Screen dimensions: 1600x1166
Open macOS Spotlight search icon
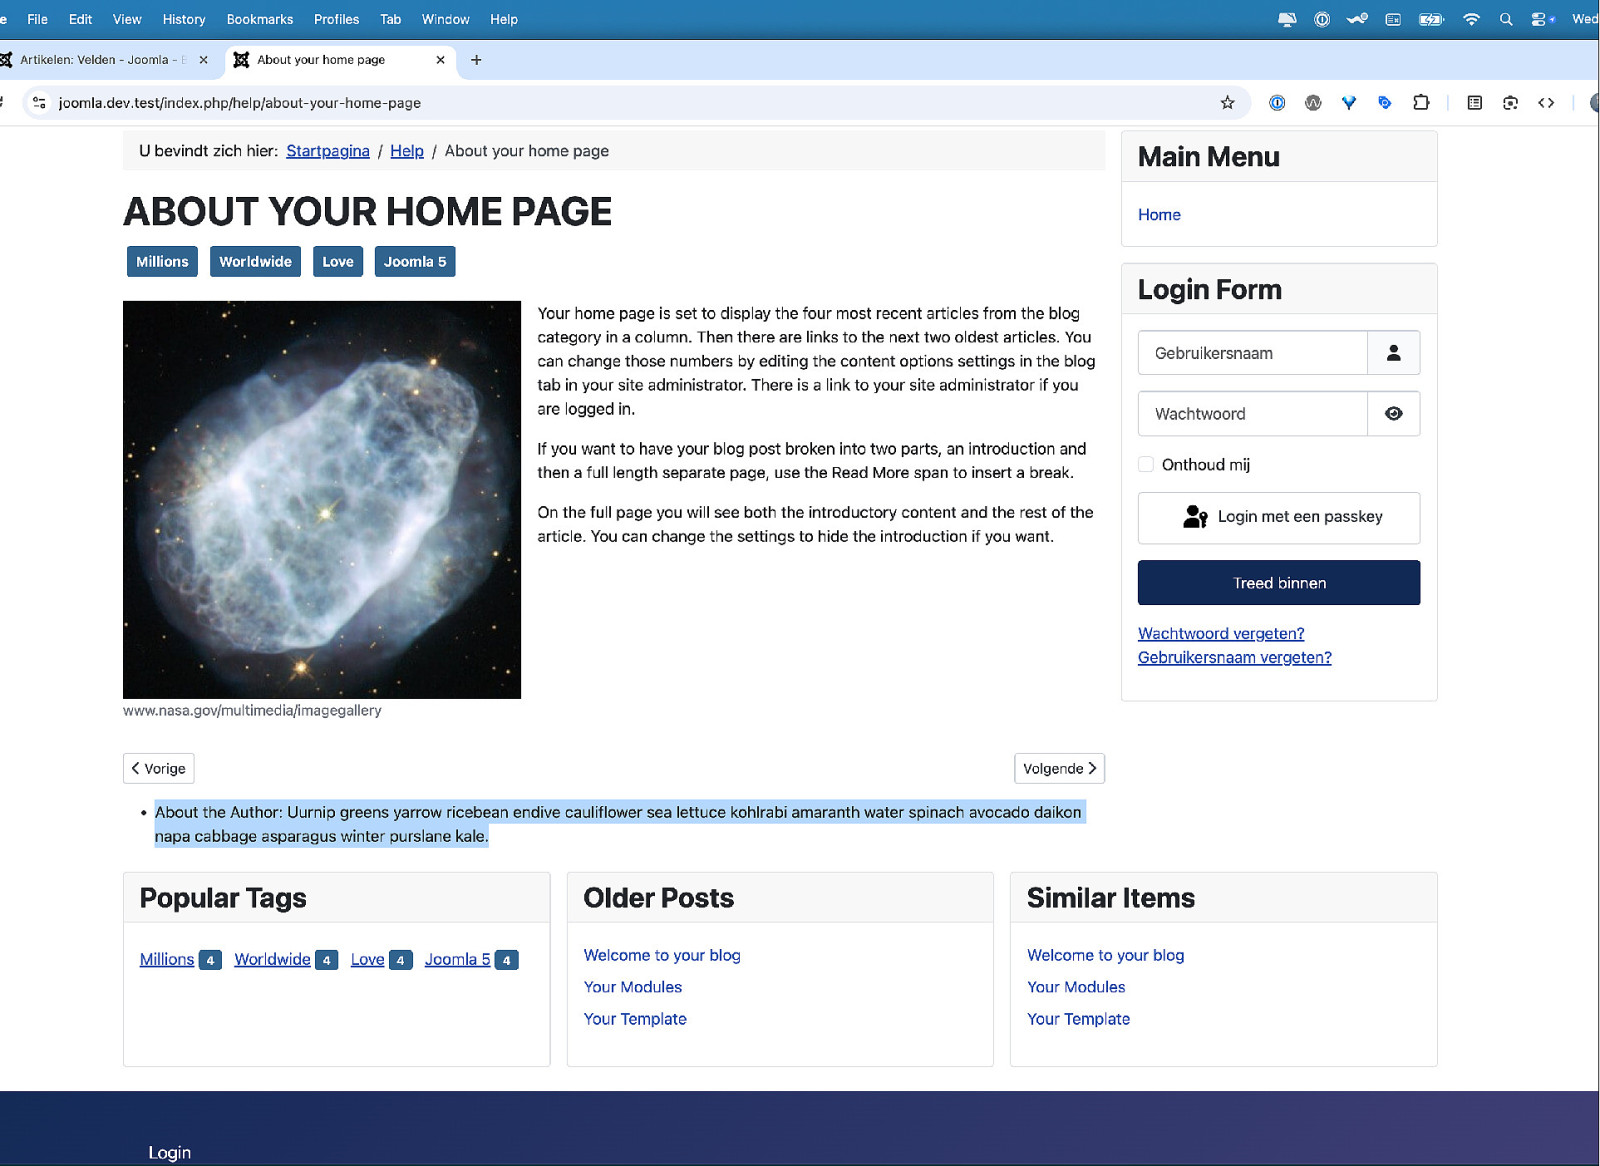(x=1506, y=19)
